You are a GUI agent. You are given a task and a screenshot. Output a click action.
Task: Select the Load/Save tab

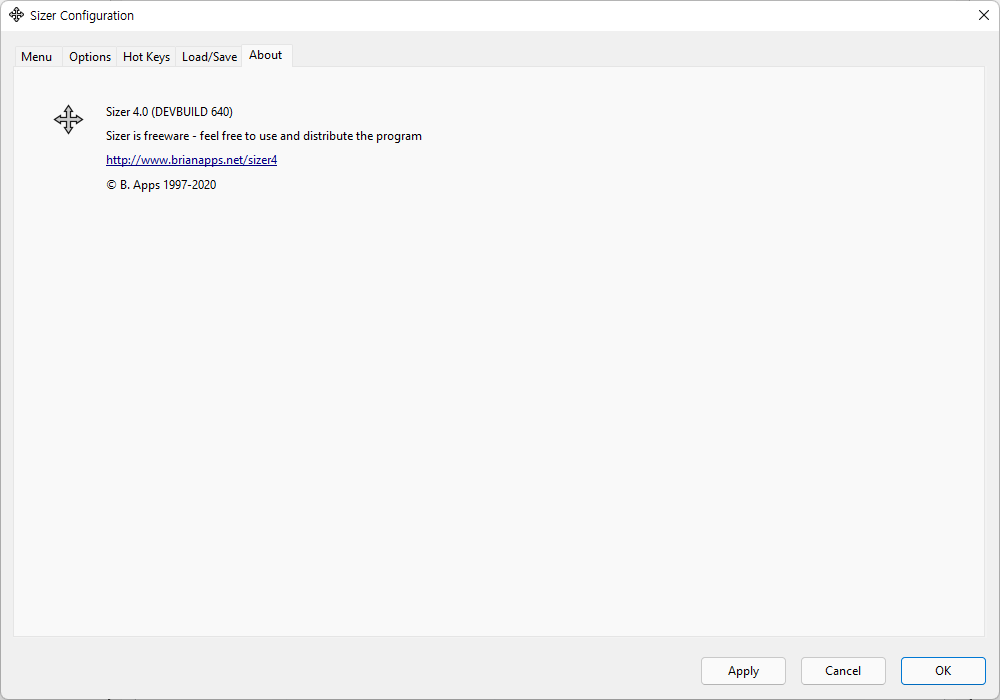click(x=209, y=57)
